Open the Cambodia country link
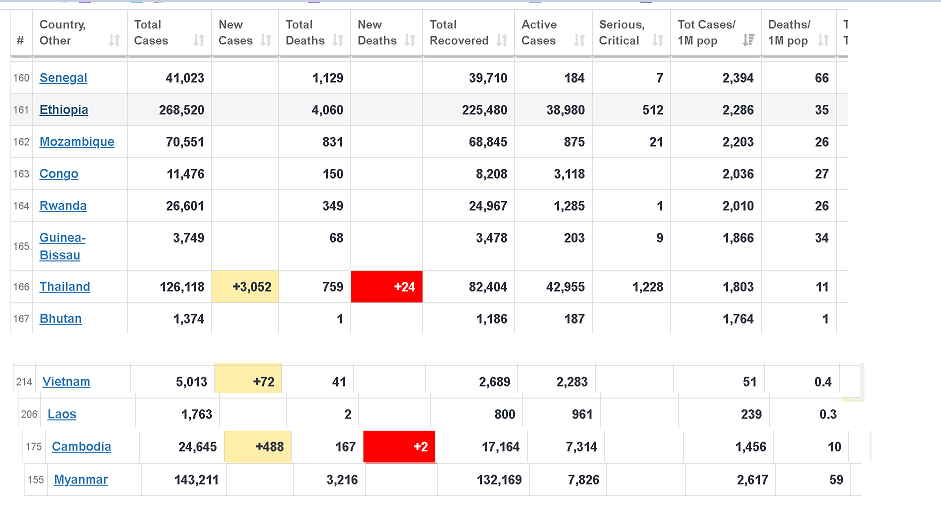The width and height of the screenshot is (941, 532). coord(82,447)
